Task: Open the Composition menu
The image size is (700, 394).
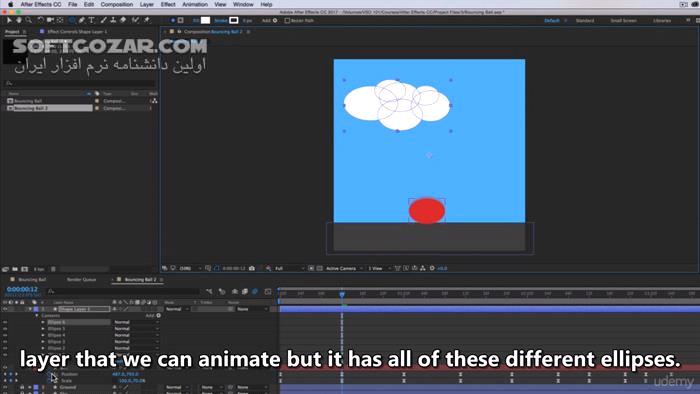Action: pyautogui.click(x=117, y=4)
